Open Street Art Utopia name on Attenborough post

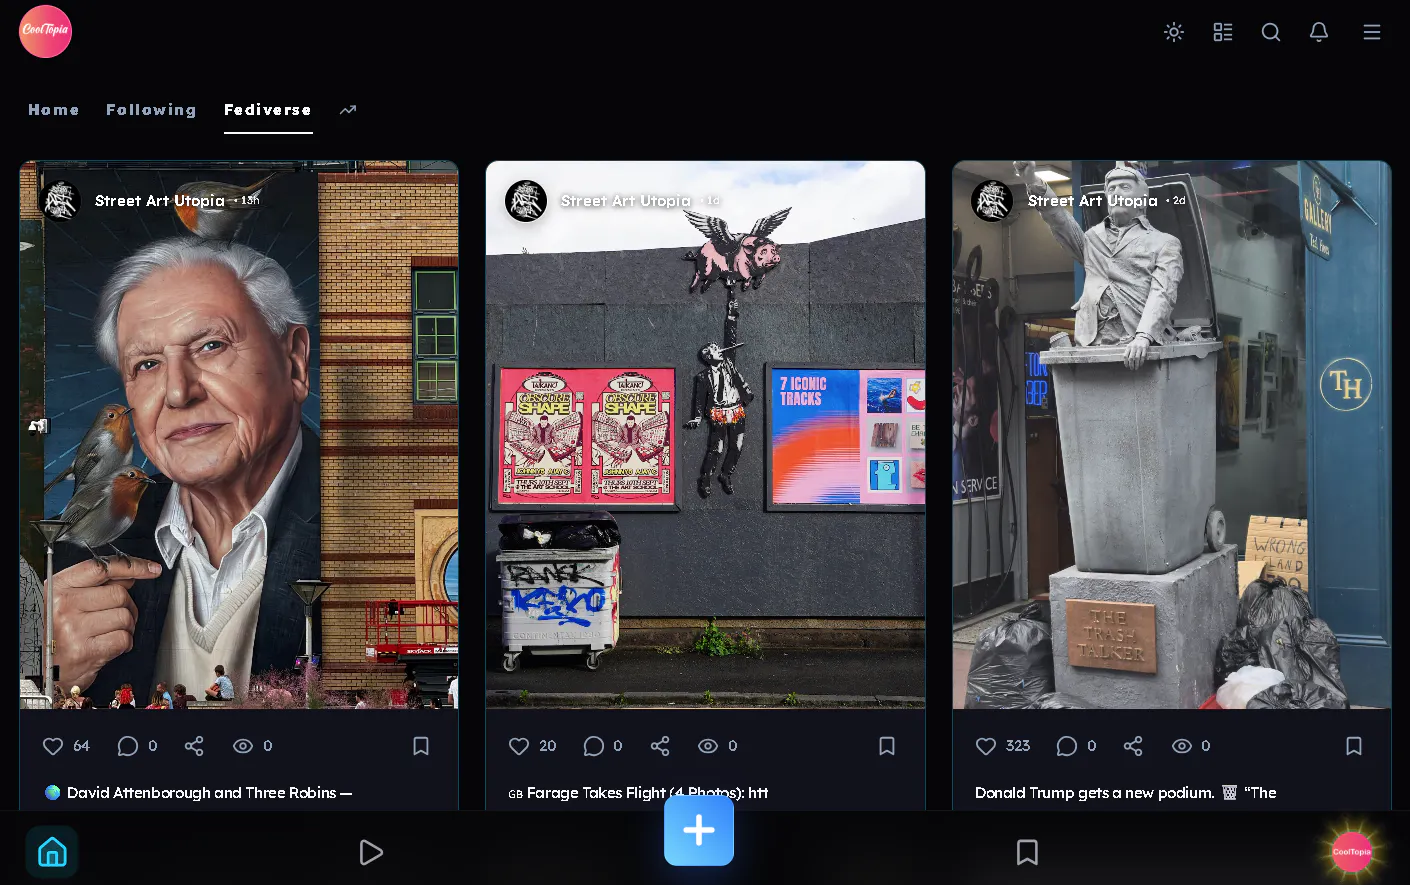160,201
